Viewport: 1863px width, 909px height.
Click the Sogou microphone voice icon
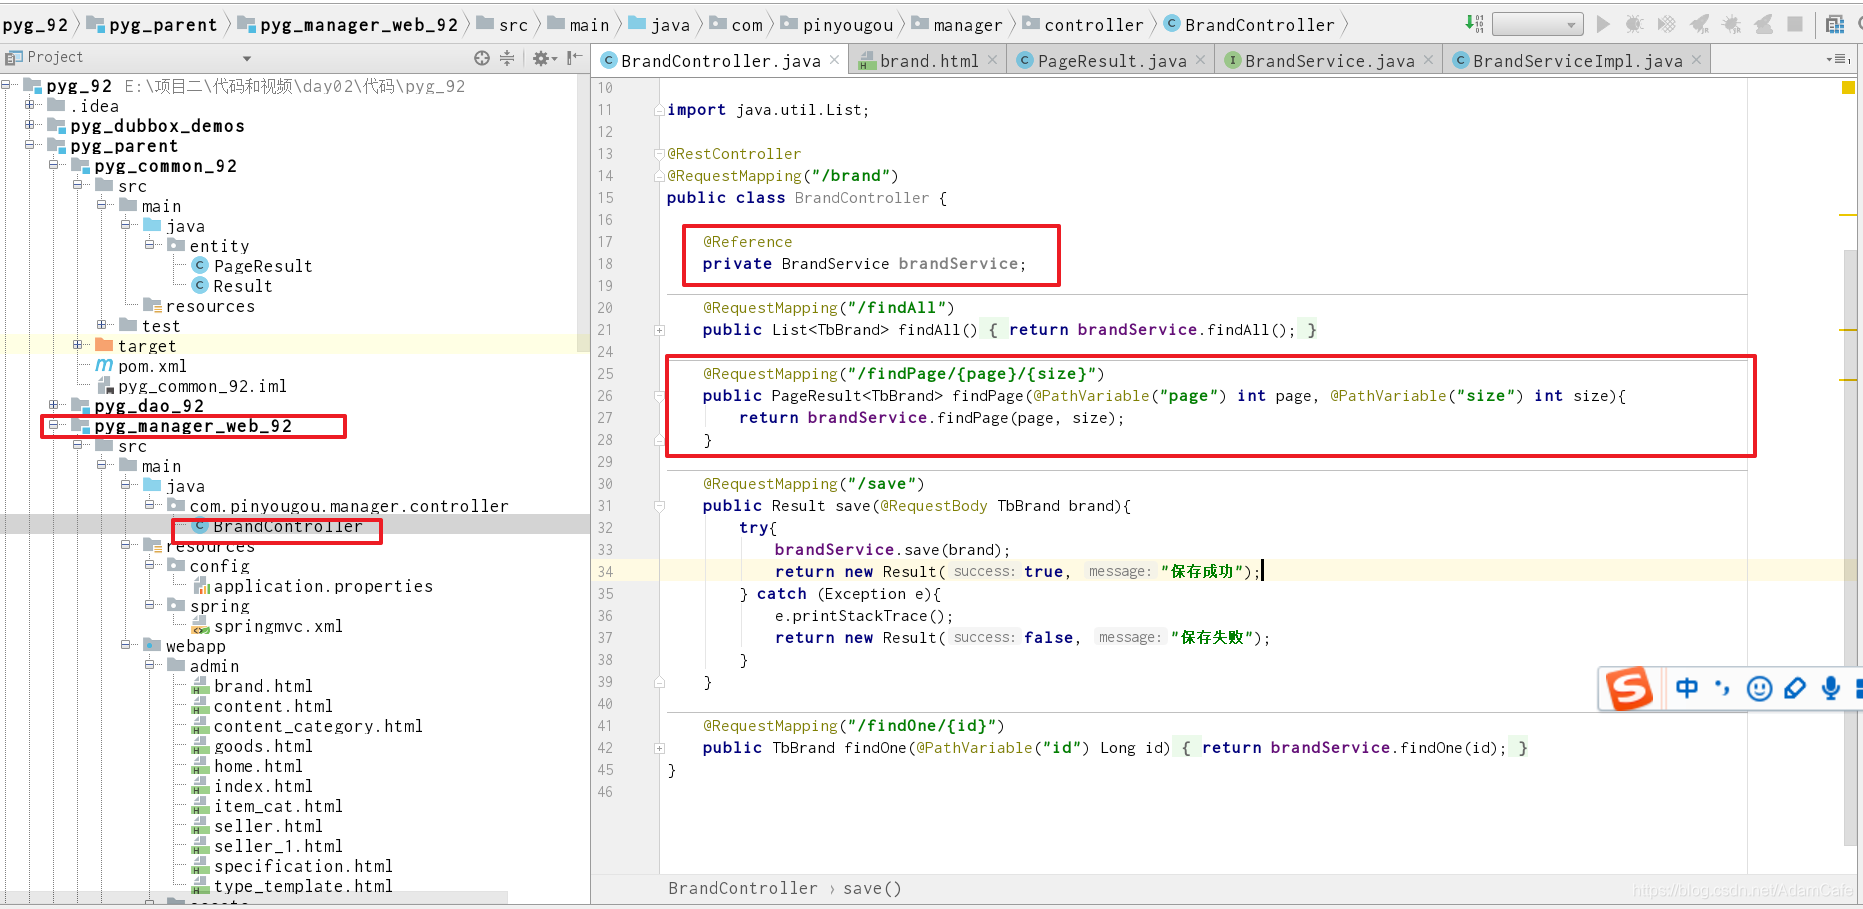pyautogui.click(x=1831, y=688)
